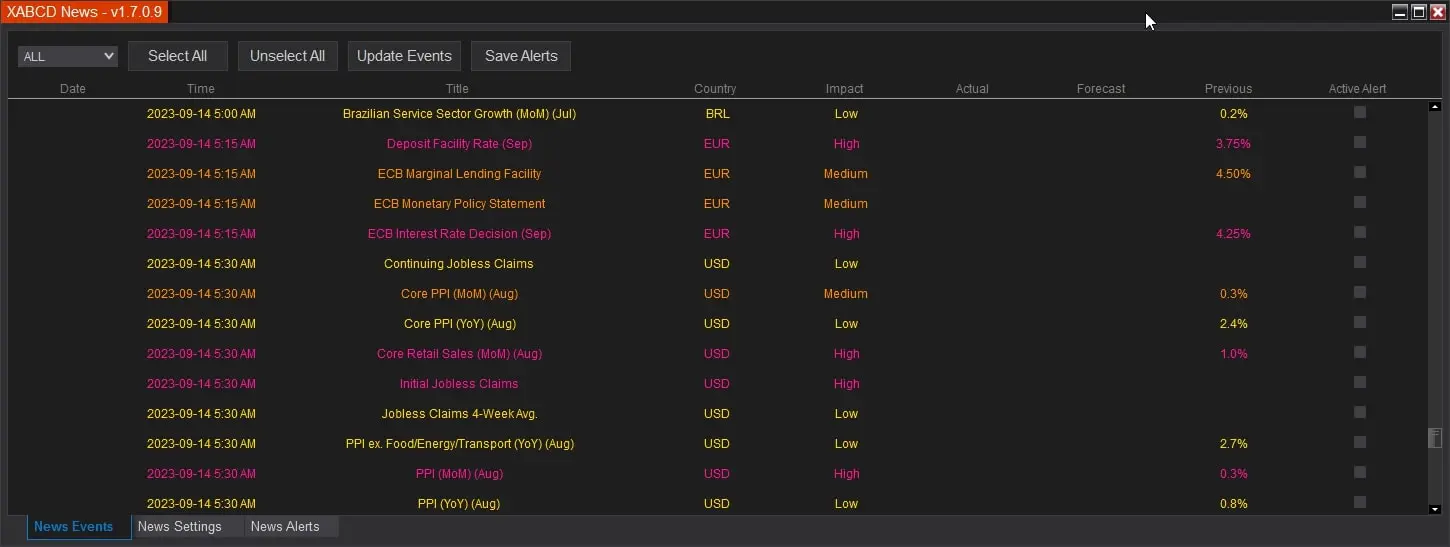The image size is (1450, 547).
Task: Select Jobless Claims 4-Week Avg. title
Action: pos(459,414)
